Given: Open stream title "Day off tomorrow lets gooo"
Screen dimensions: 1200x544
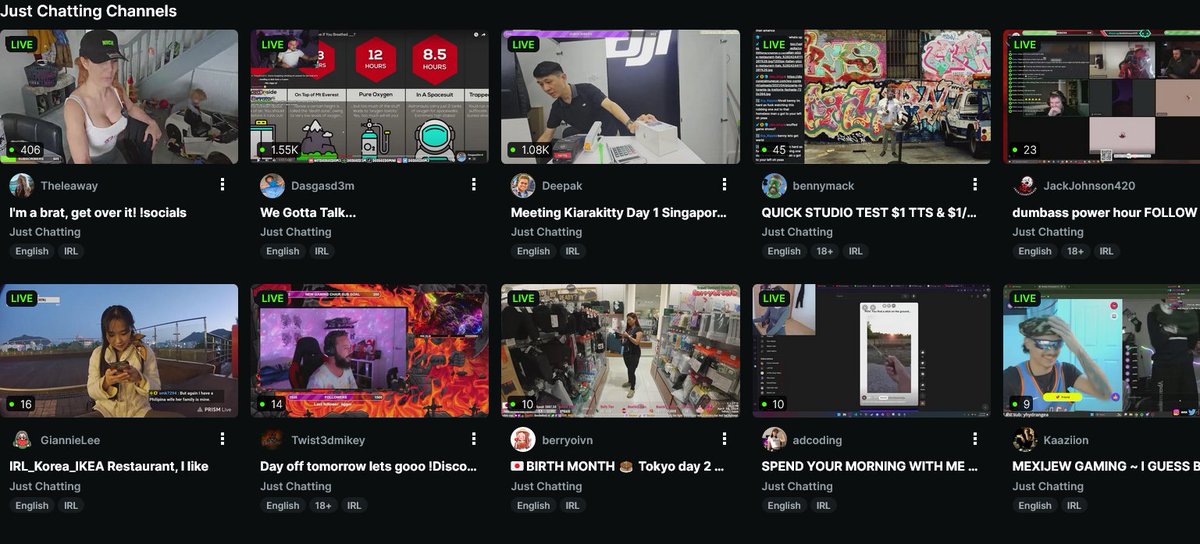Looking at the screenshot, I should point(368,467).
